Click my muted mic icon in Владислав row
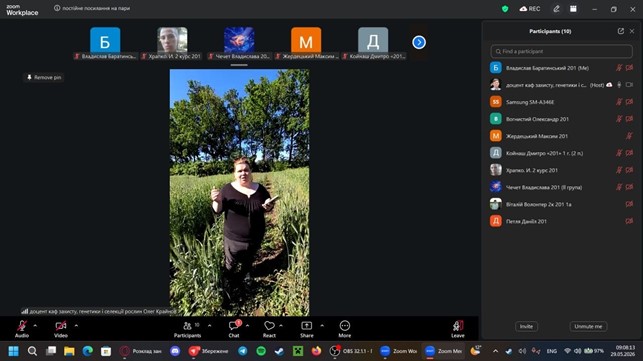 point(619,68)
